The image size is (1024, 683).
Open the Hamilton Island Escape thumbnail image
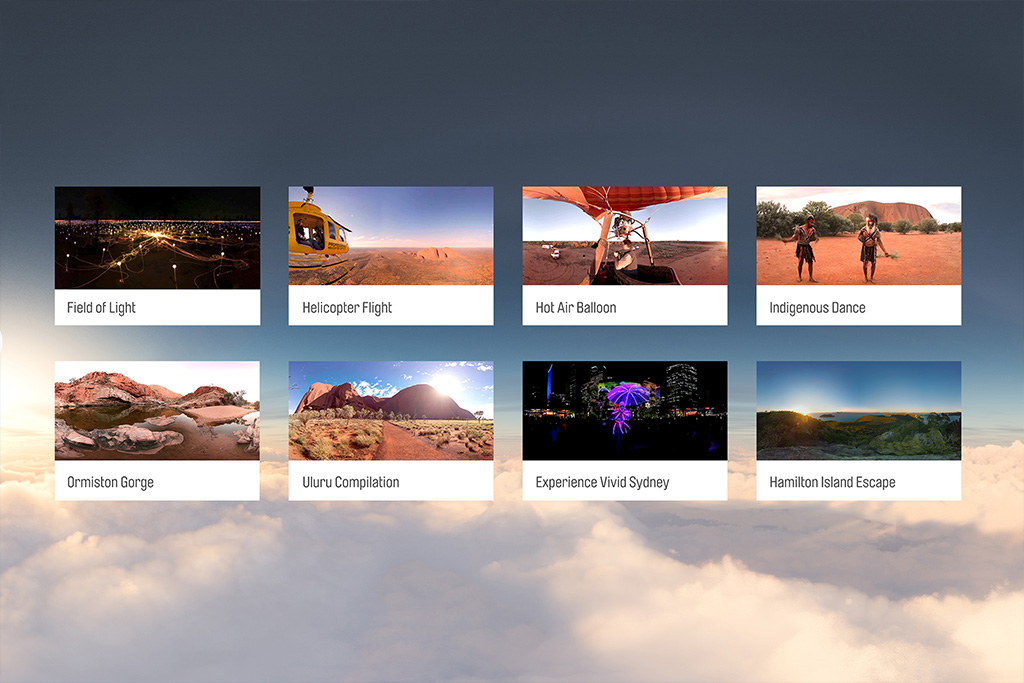(x=859, y=411)
